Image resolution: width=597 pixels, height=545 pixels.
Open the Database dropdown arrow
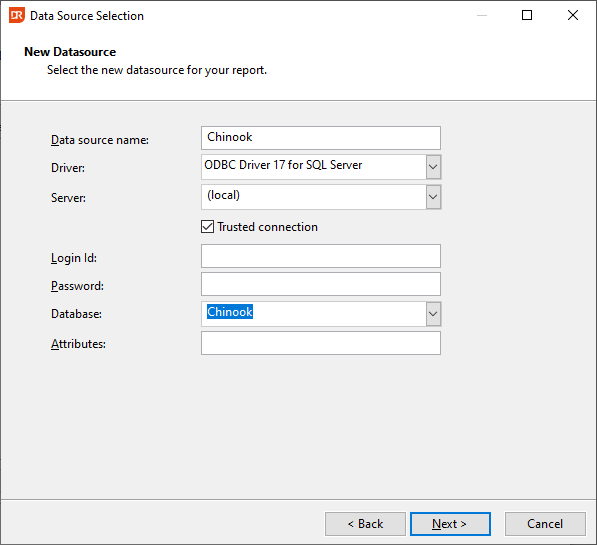pos(433,314)
